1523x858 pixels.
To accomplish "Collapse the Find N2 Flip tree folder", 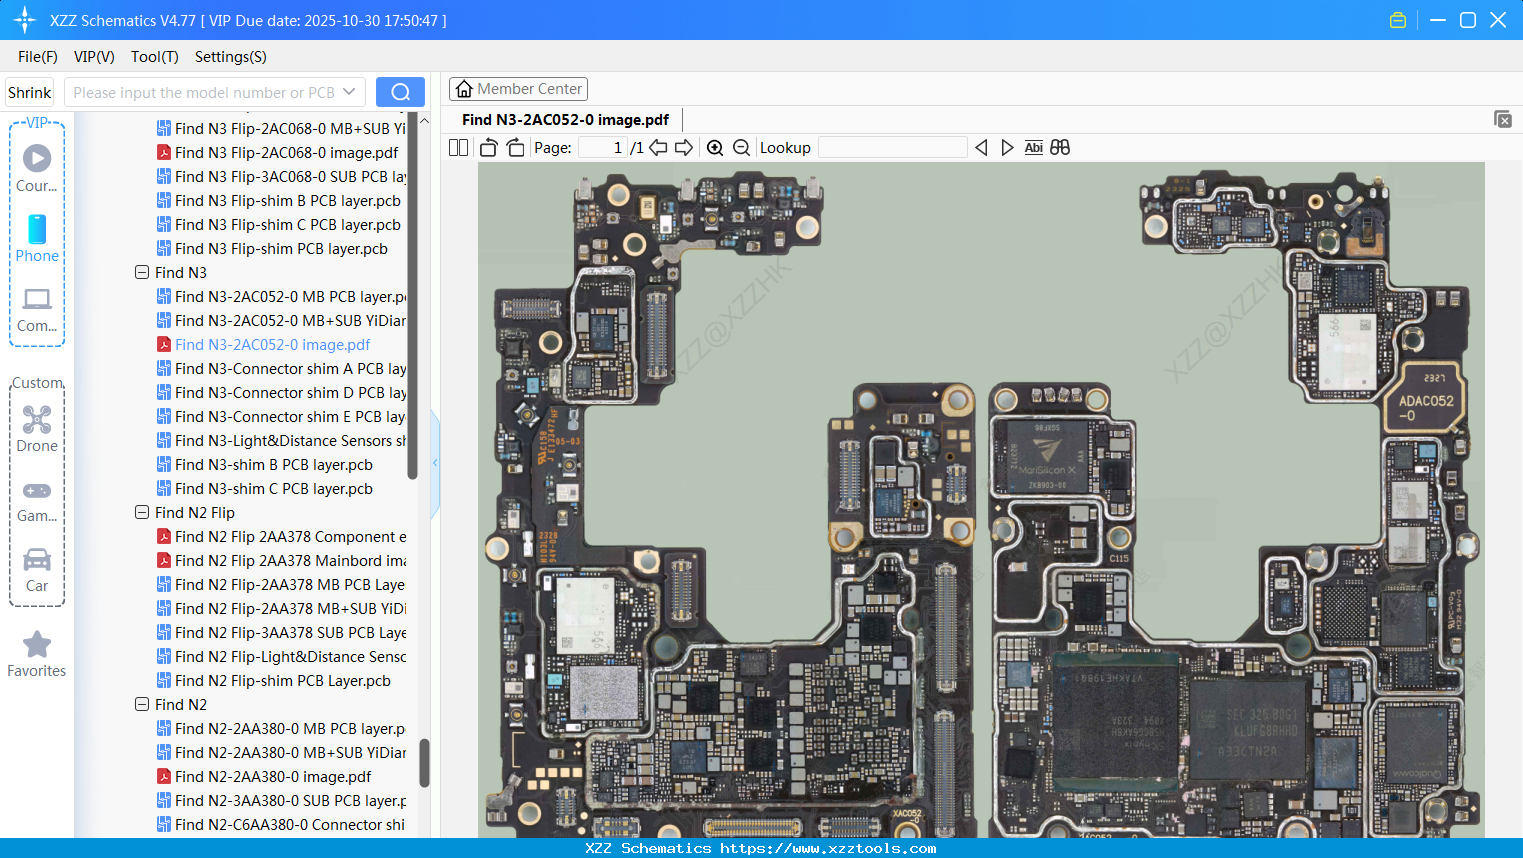I will coord(142,512).
